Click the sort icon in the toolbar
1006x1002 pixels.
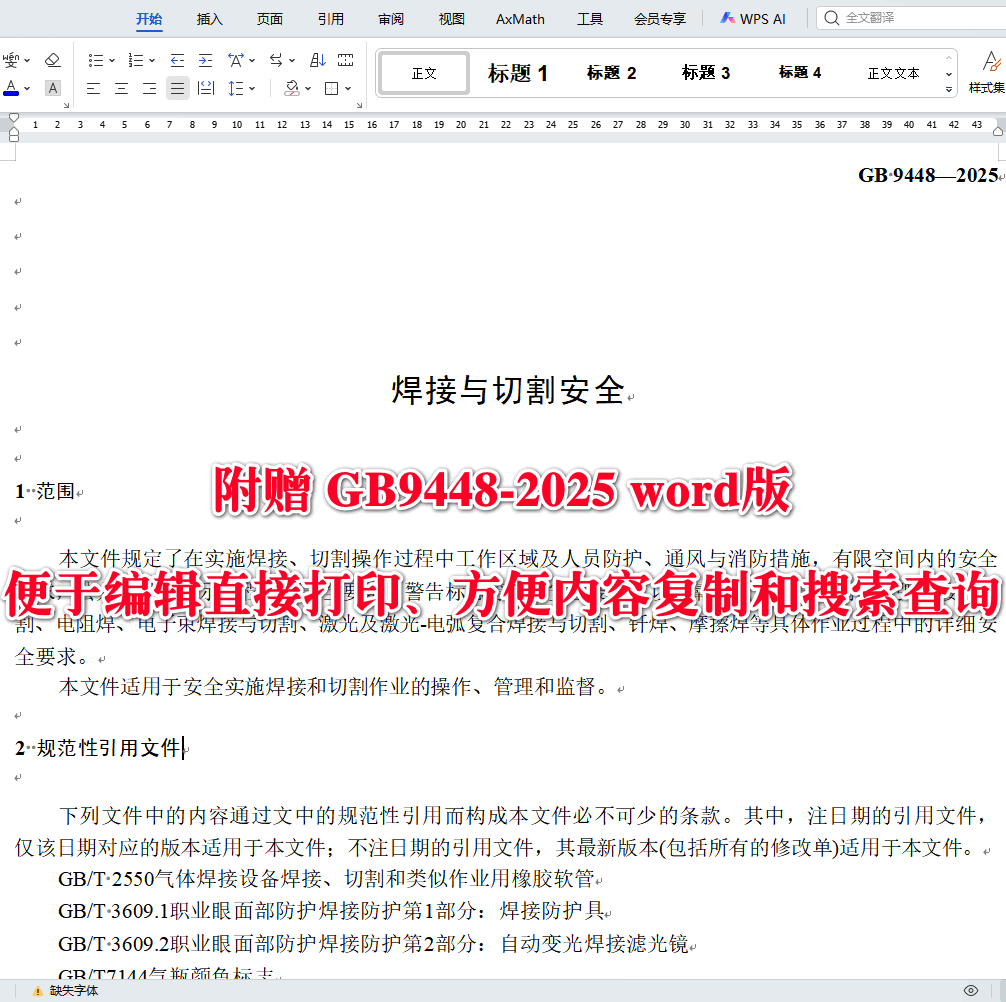pos(317,60)
